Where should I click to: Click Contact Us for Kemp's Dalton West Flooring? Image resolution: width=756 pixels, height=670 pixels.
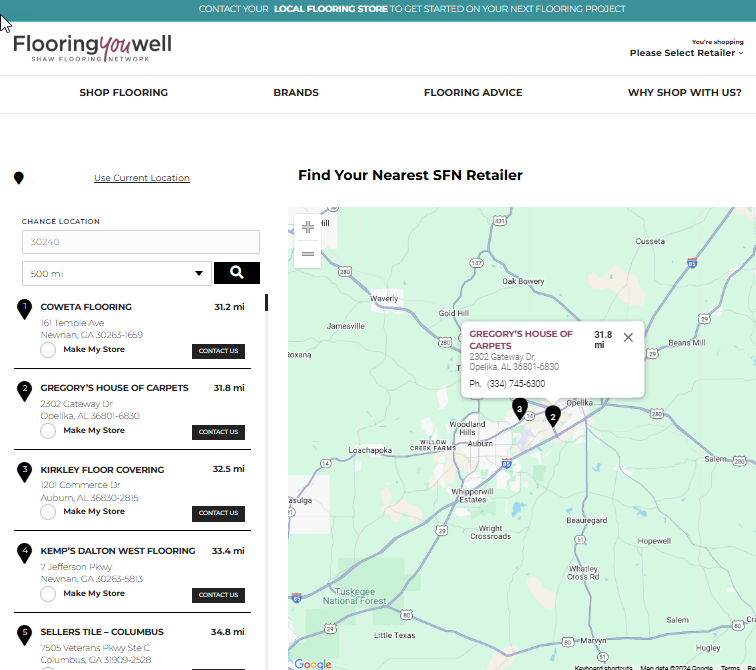(218, 595)
